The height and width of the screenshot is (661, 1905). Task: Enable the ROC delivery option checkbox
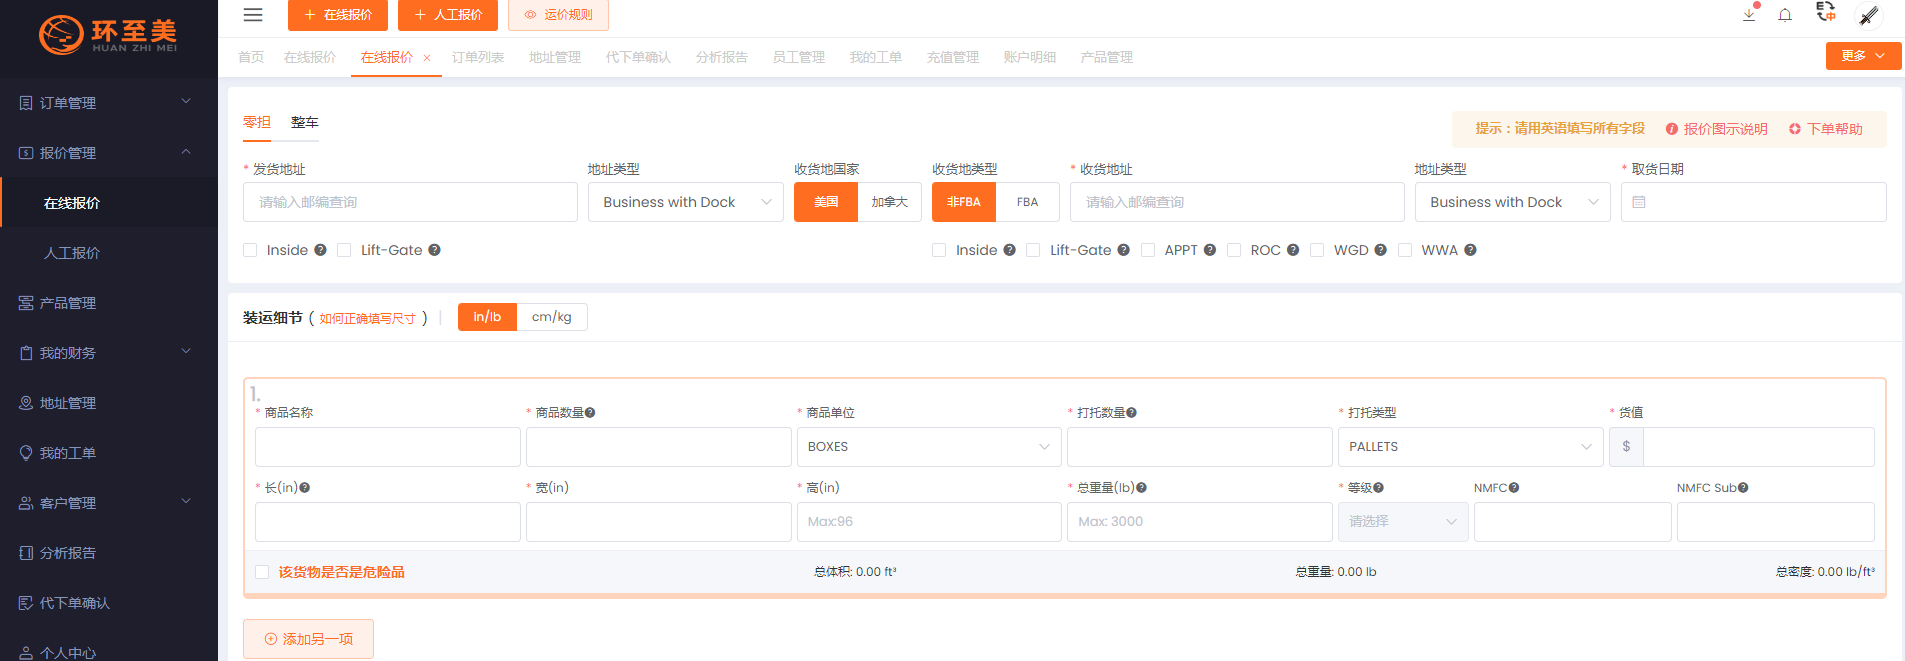(1234, 250)
